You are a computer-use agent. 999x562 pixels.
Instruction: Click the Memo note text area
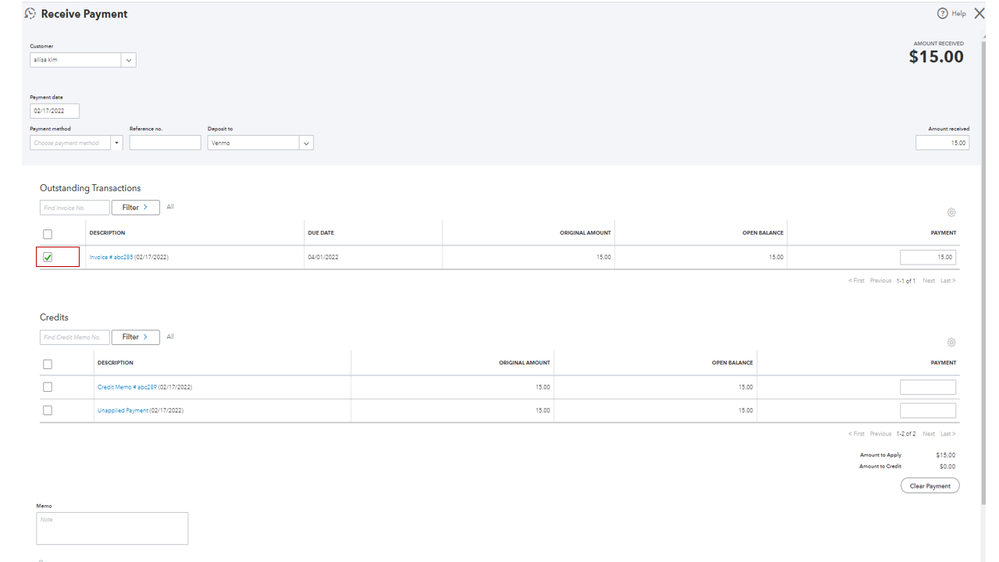(112, 528)
